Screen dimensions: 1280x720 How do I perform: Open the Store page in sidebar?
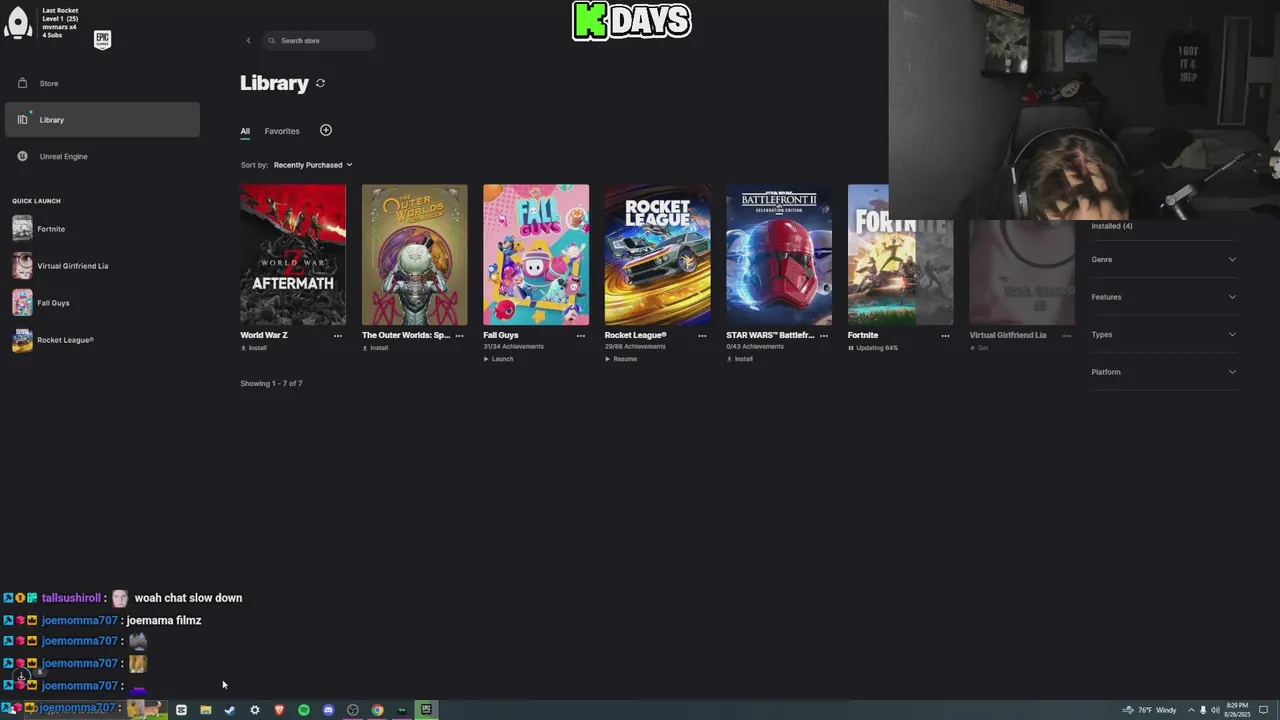[x=102, y=83]
